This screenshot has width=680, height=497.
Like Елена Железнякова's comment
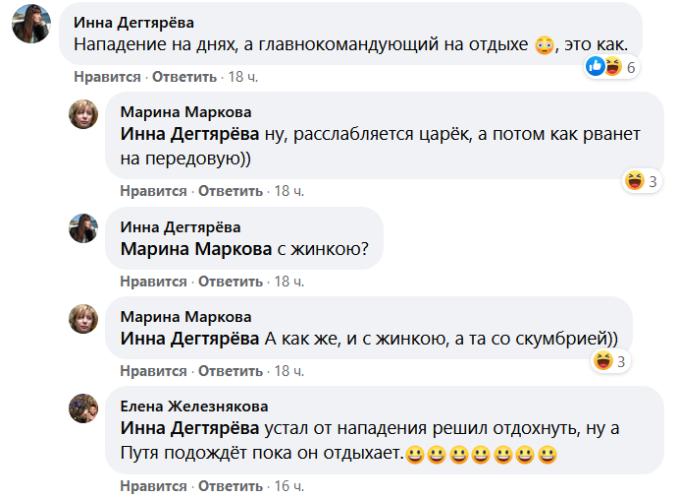[x=153, y=487]
